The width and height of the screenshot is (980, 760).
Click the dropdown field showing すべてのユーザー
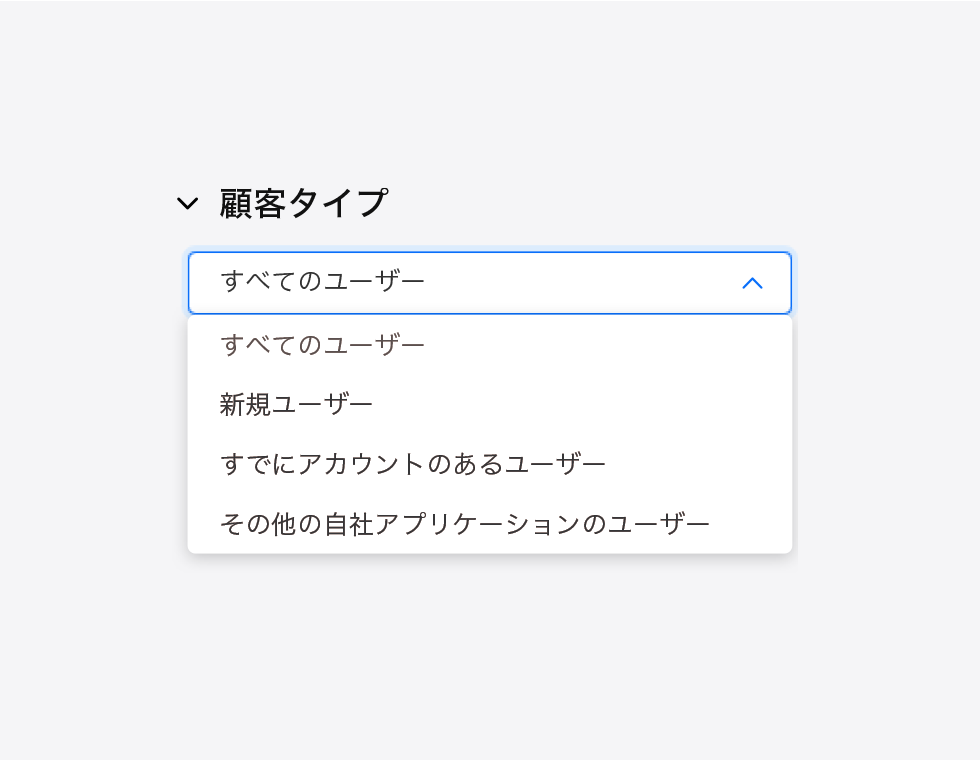[489, 283]
